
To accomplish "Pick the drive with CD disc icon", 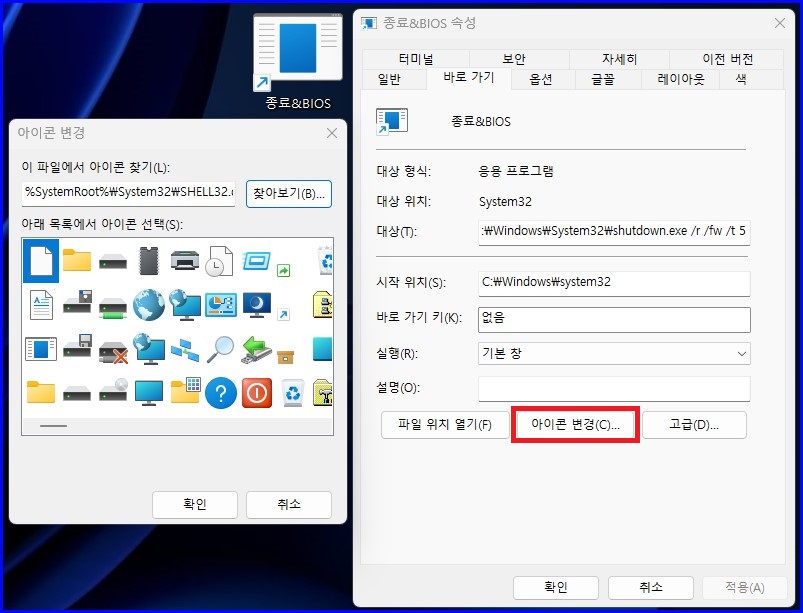I will [113, 390].
